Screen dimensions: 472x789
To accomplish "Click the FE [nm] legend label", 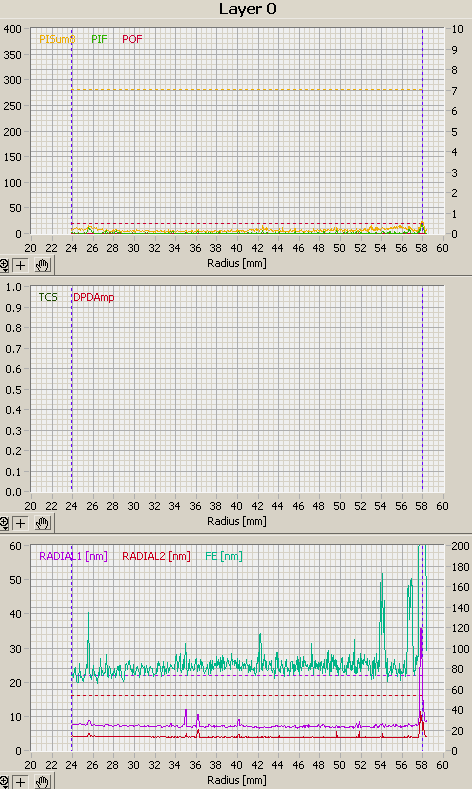I will 224,556.
